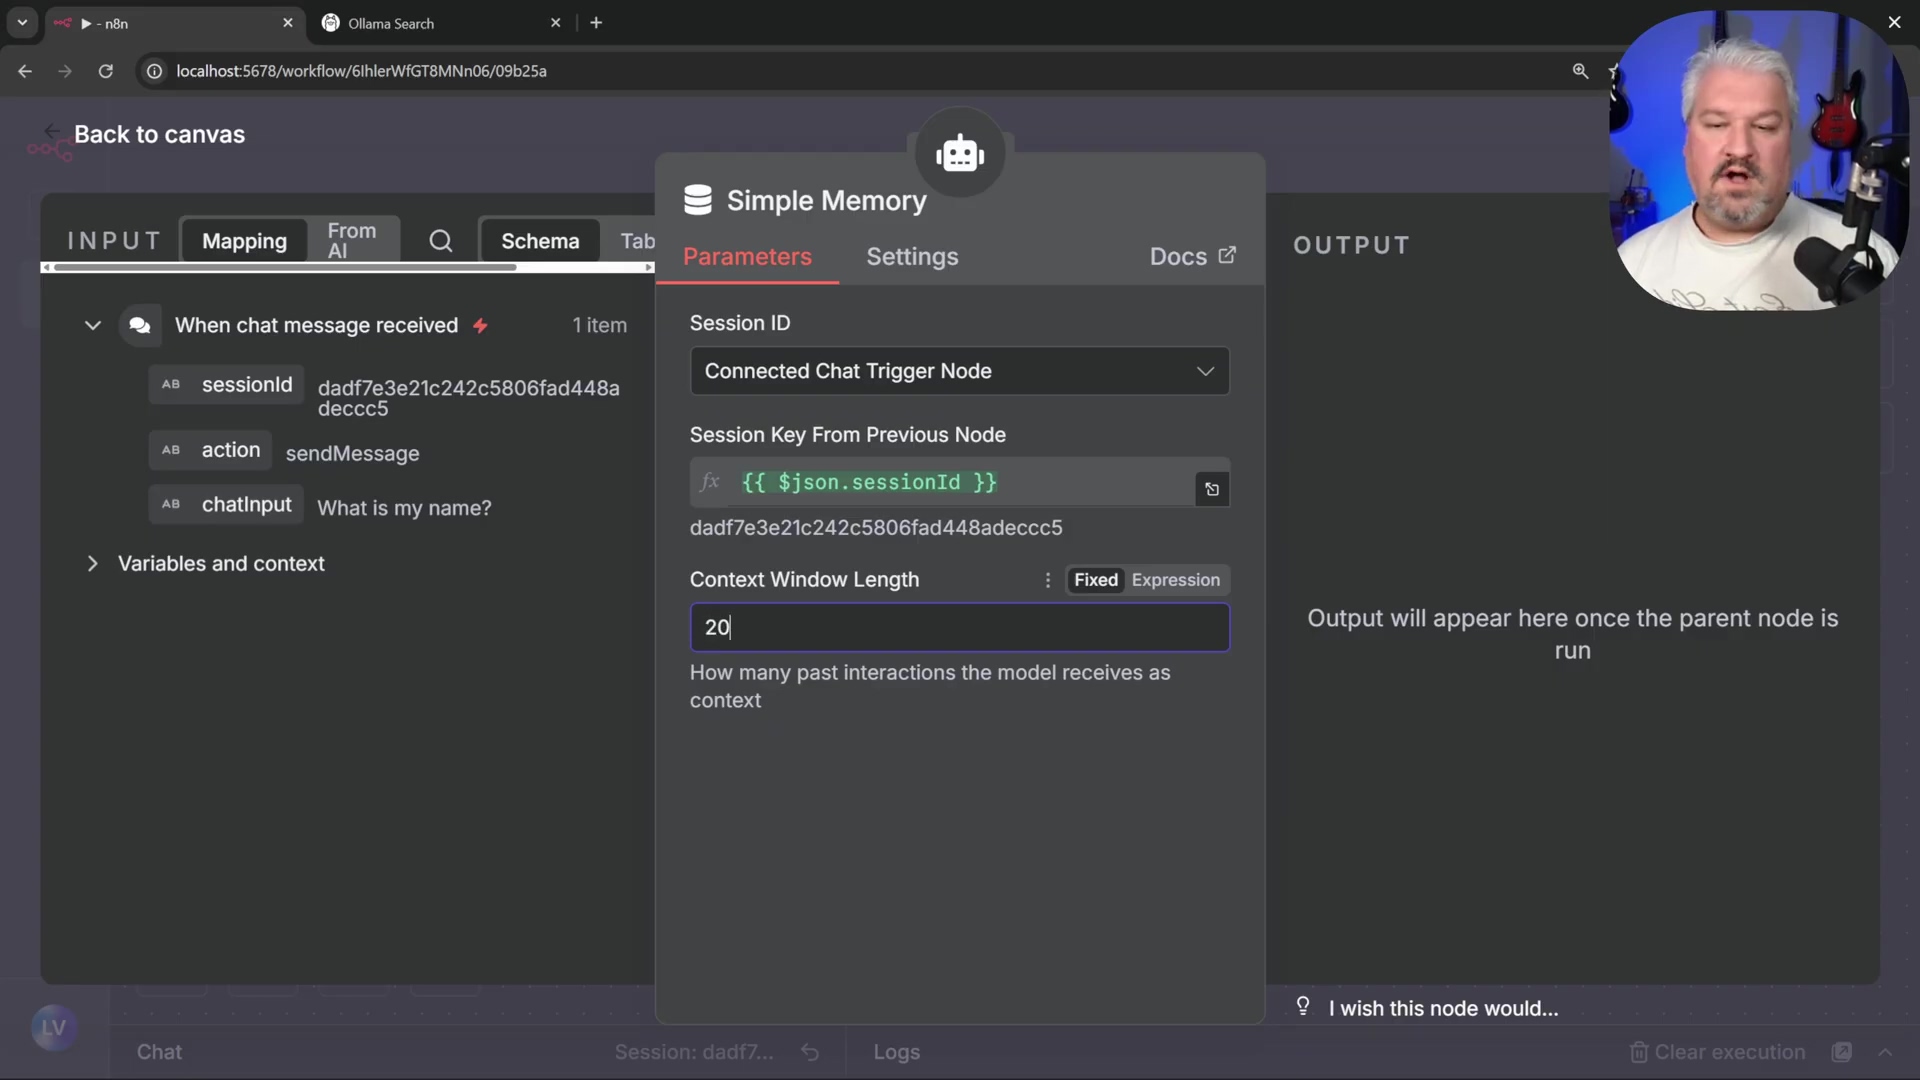1920x1080 pixels.
Task: Click the Docs external link icon
Action: [1227, 256]
